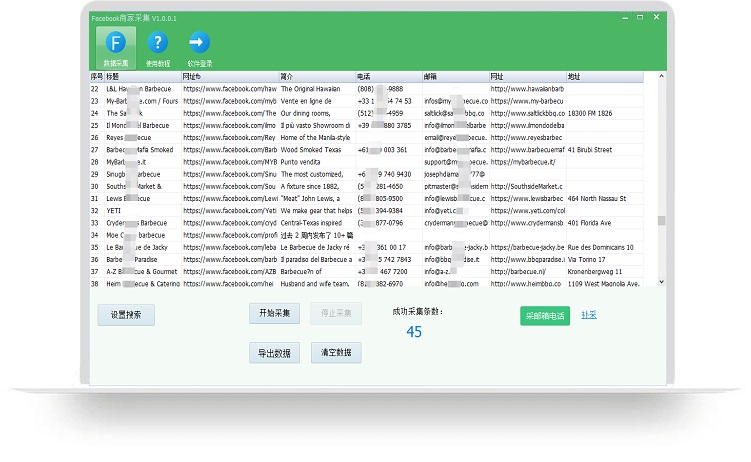Select '1109 West Magnolia Ave.' address cell
The width and height of the screenshot is (751, 462).
[x=605, y=284]
